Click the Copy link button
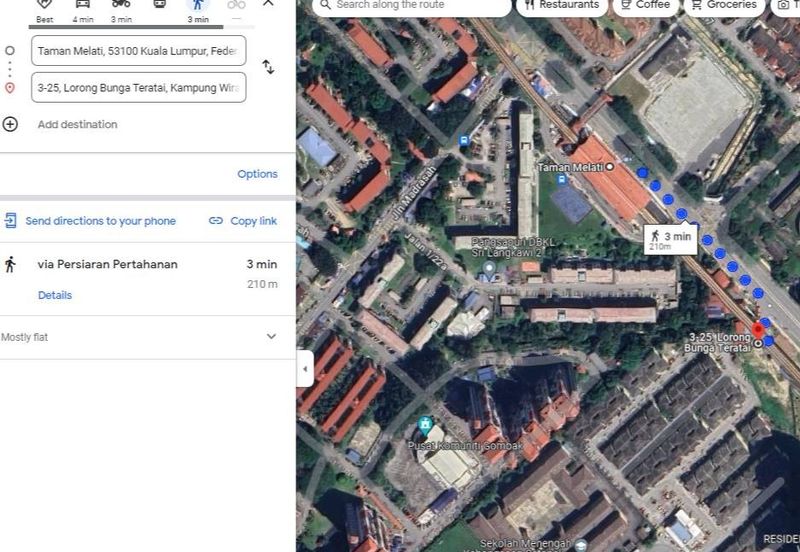Viewport: 800px width, 552px height. point(243,221)
